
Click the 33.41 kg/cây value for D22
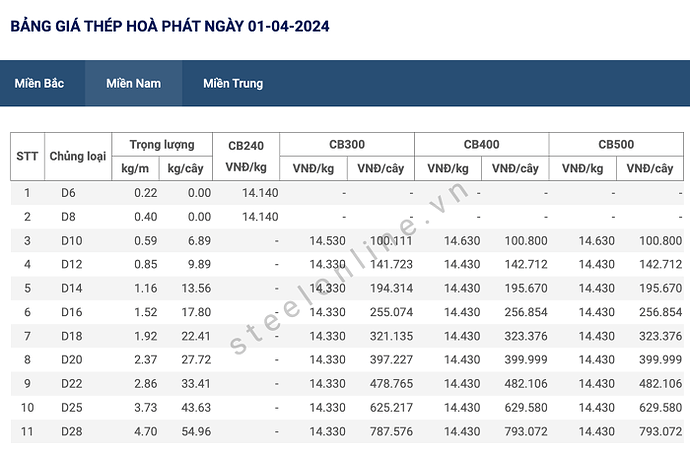pos(196,383)
